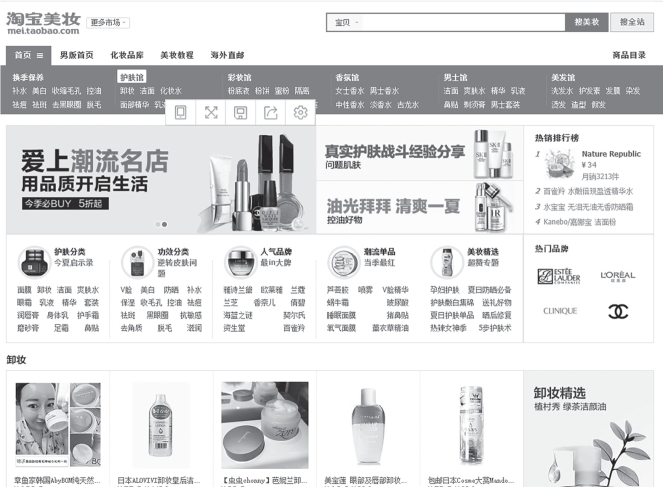Open the 宝贝 search type dropdown
This screenshot has width=663, height=487.
[x=347, y=22]
